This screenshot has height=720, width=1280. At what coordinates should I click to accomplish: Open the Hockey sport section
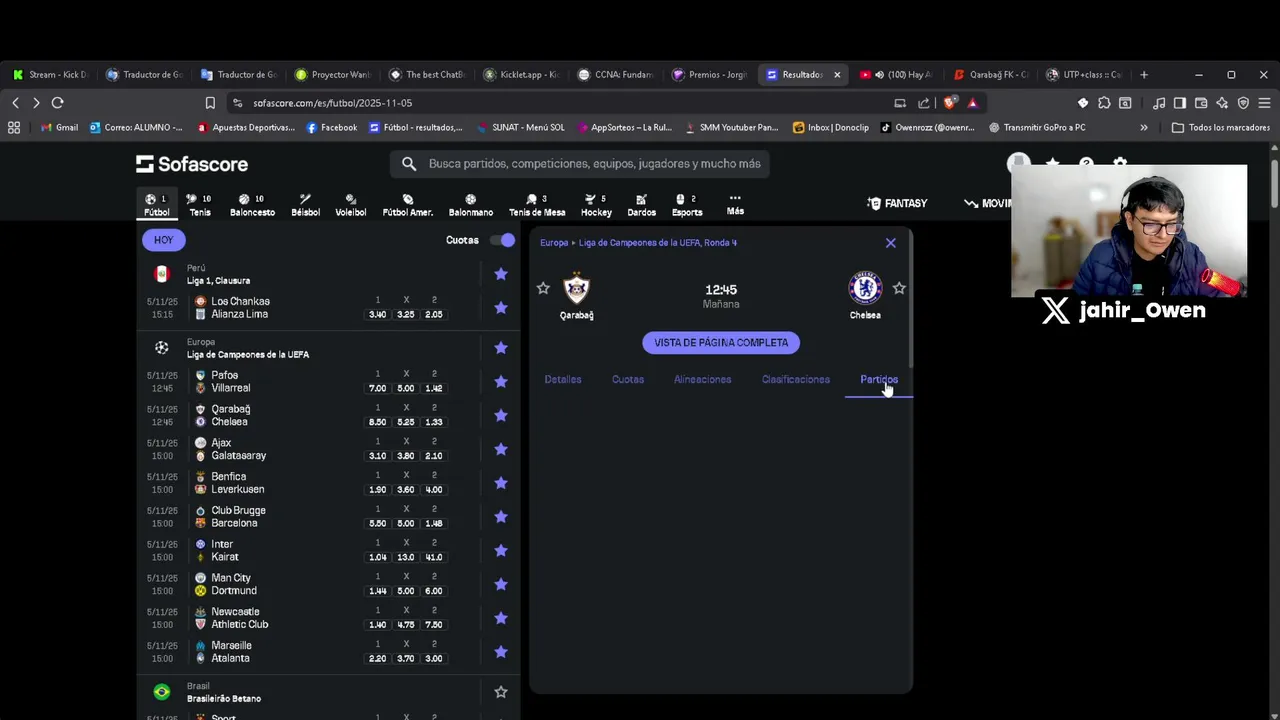pos(596,204)
